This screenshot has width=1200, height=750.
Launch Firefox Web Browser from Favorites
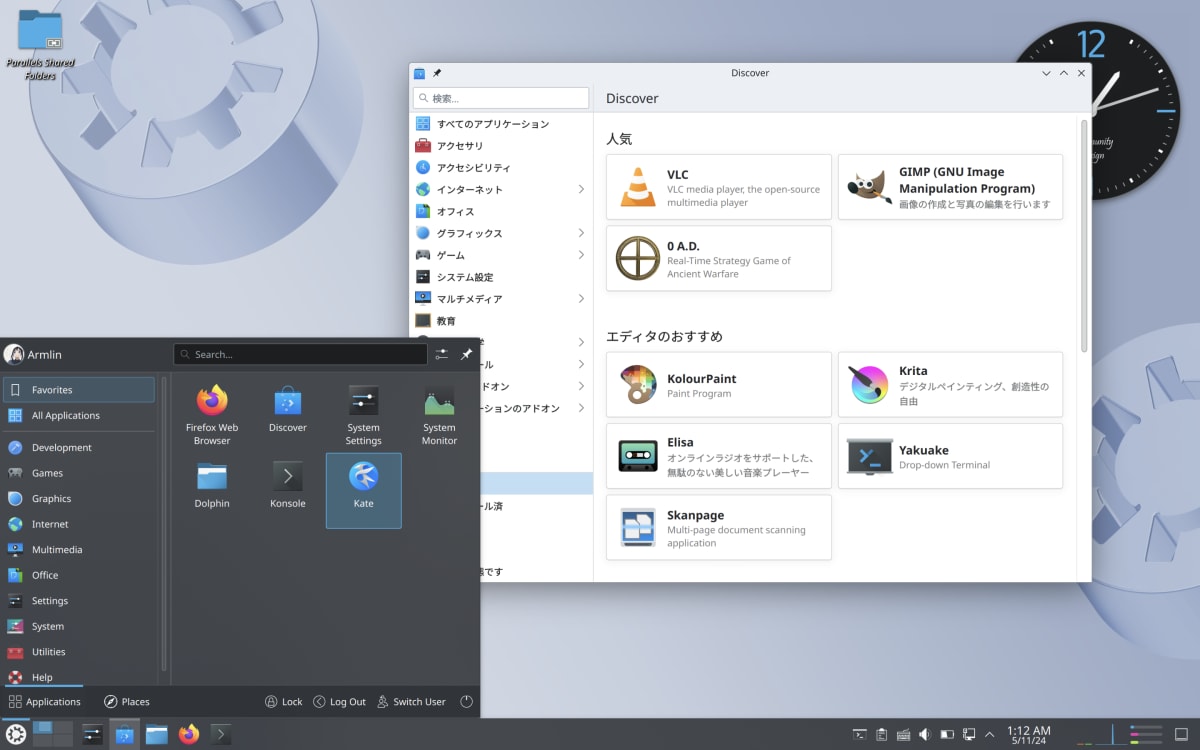click(x=212, y=415)
